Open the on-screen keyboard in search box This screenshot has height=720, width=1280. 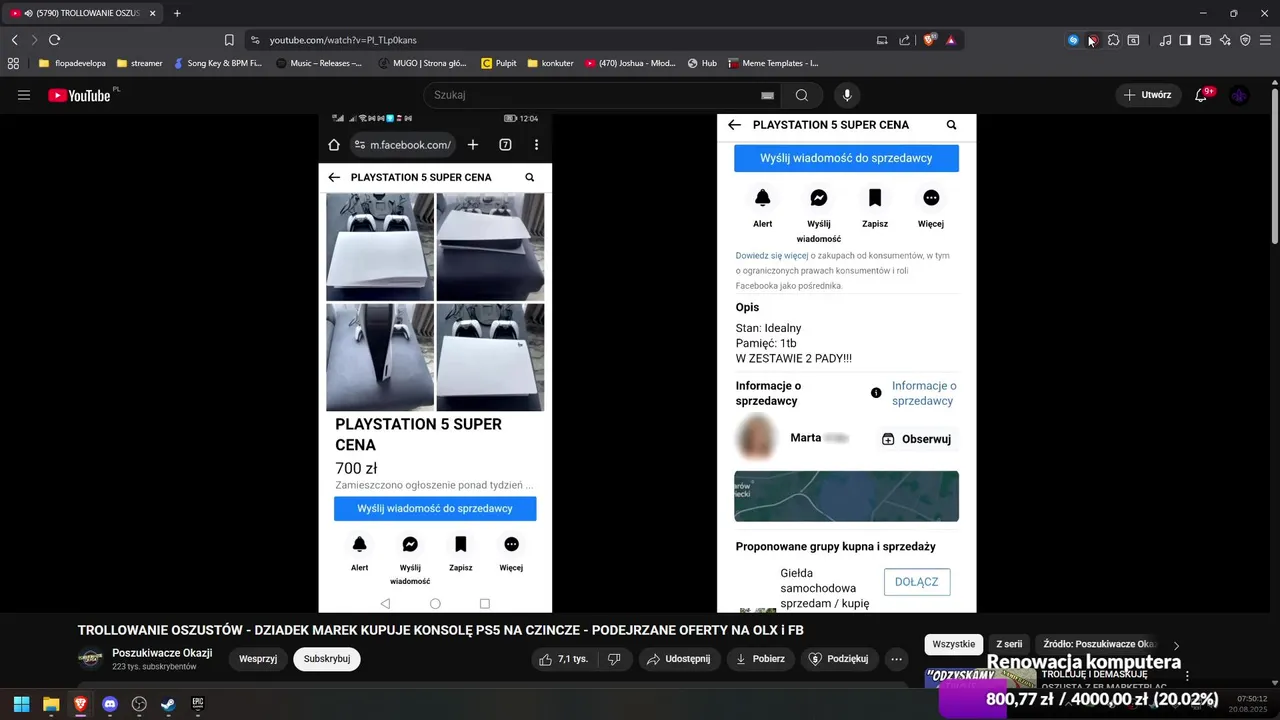click(767, 95)
